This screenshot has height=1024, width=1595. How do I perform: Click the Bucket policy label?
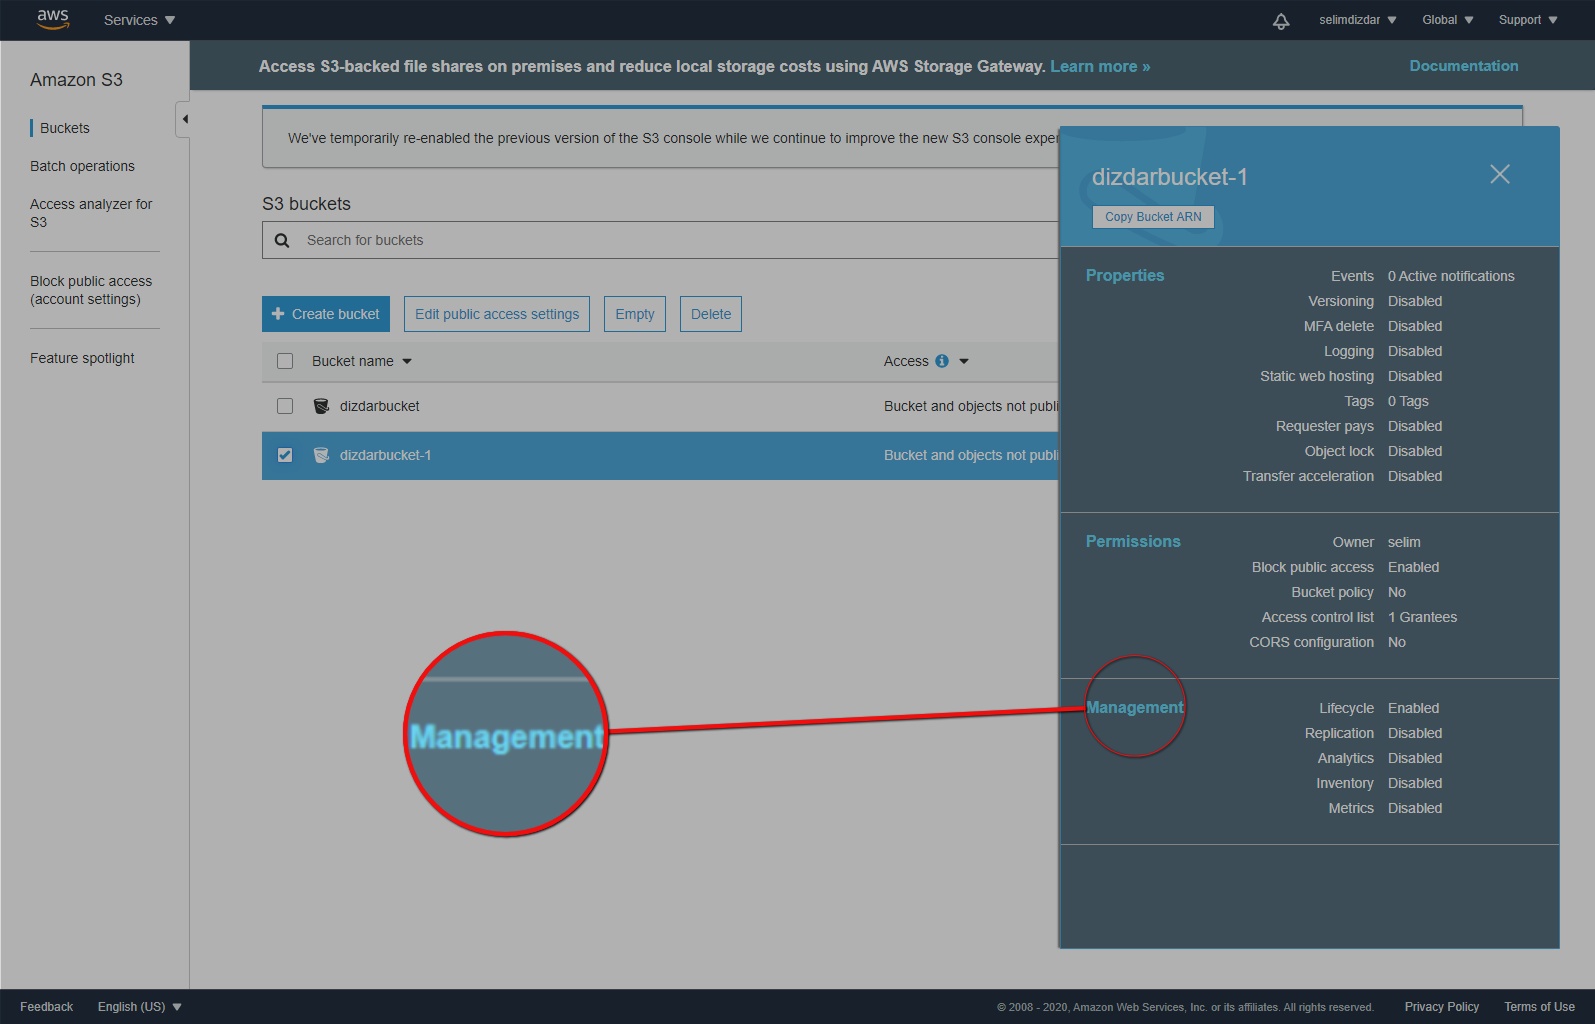pyautogui.click(x=1332, y=592)
